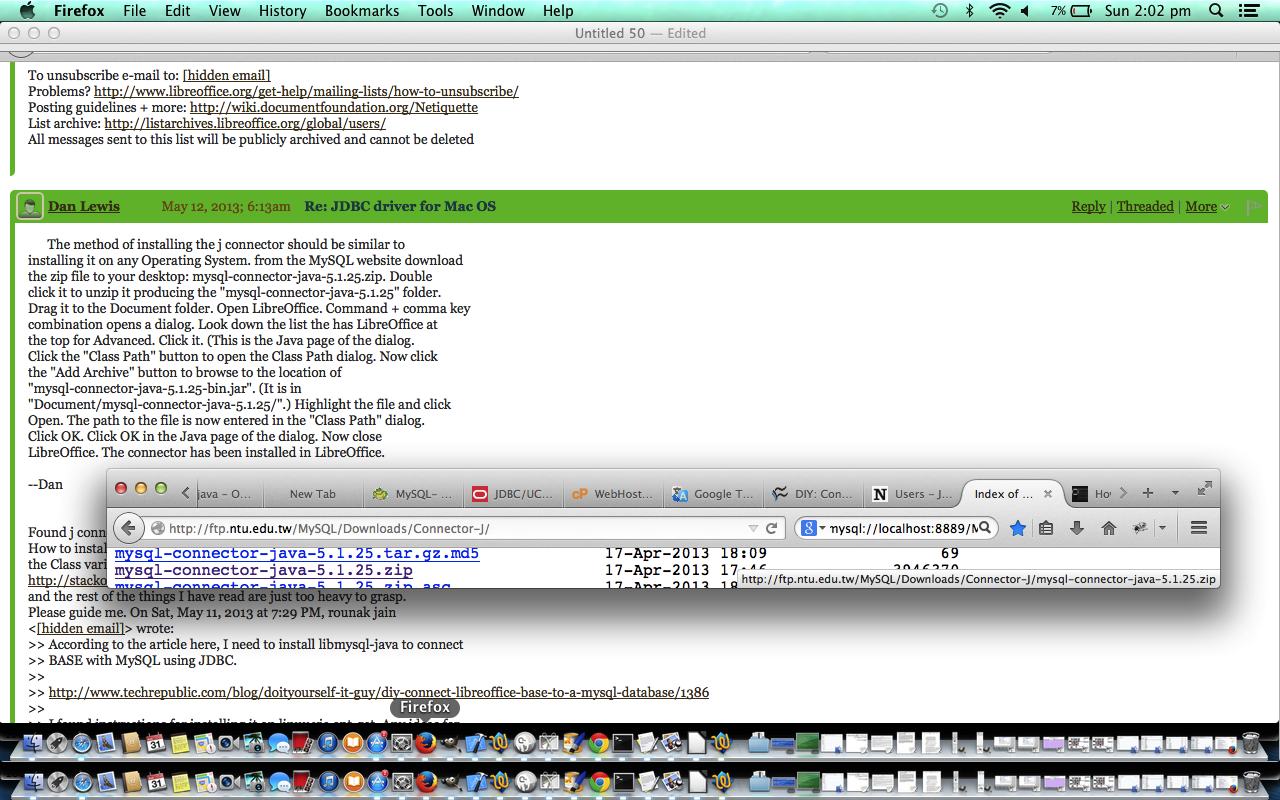This screenshot has width=1280, height=800.
Task: Open the Tools menu
Action: click(x=435, y=11)
